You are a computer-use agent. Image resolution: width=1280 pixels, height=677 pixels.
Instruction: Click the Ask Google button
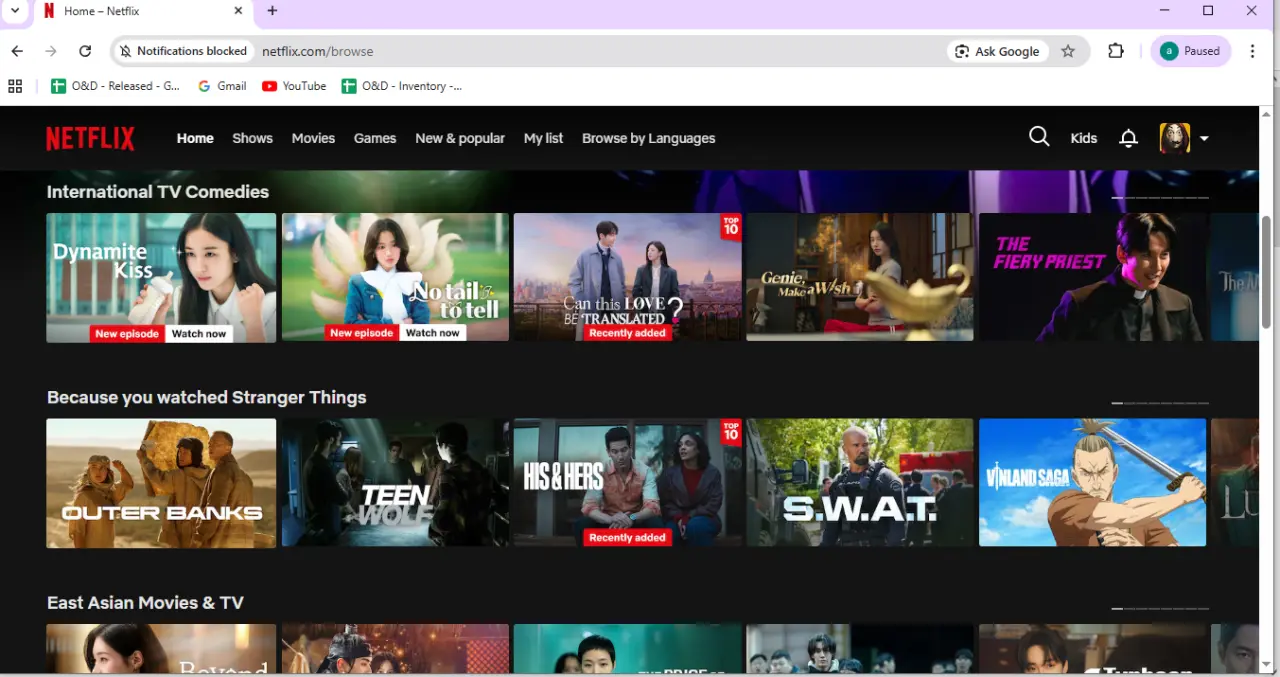pyautogui.click(x=997, y=51)
